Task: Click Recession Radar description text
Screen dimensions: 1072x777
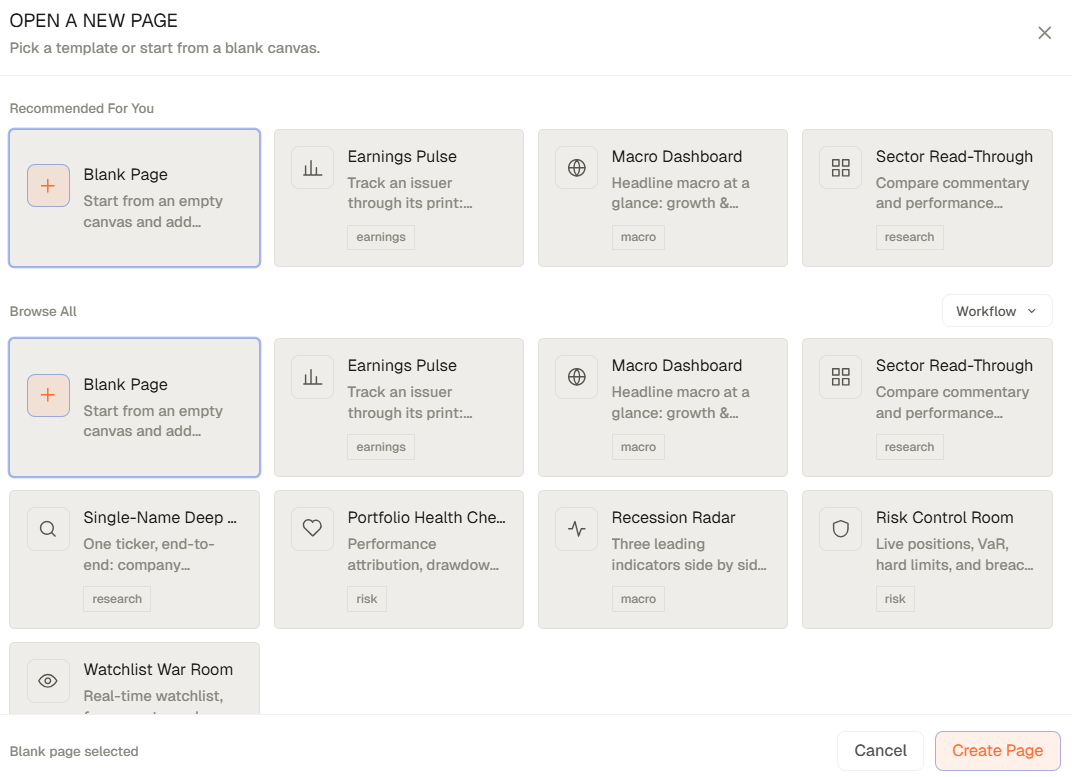Action: (x=688, y=554)
